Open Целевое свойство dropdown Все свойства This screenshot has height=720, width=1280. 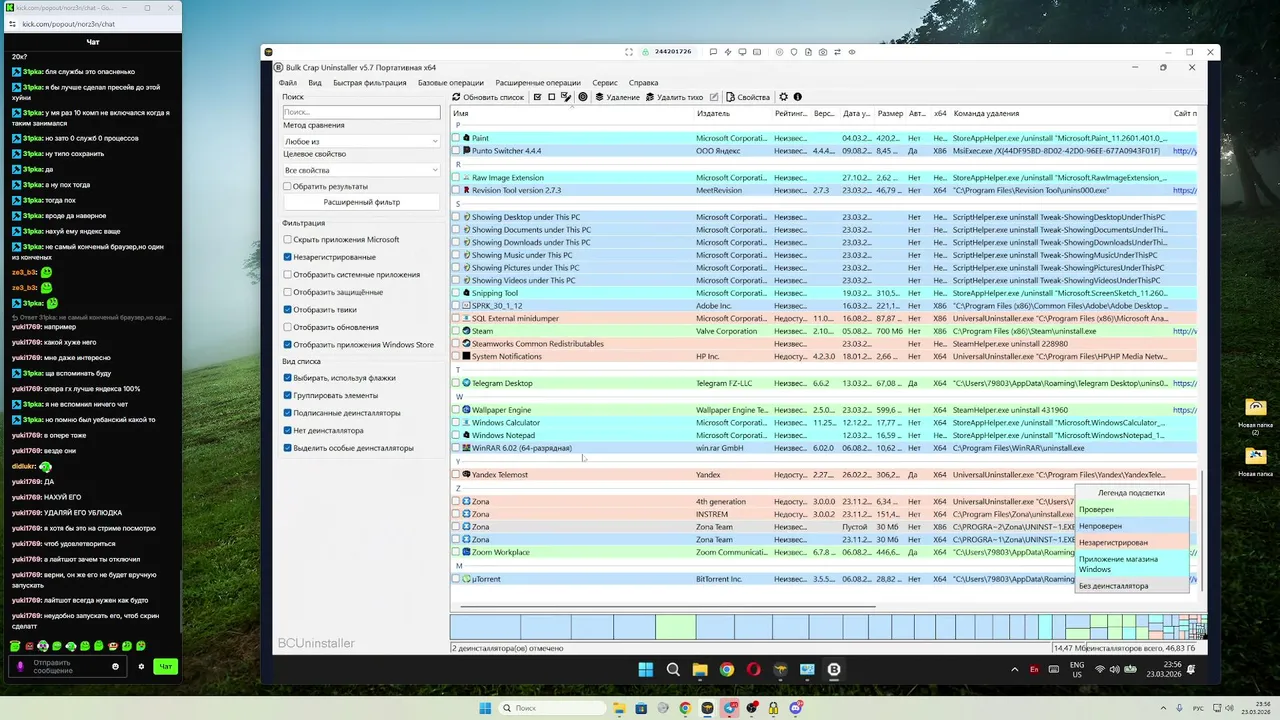(361, 170)
